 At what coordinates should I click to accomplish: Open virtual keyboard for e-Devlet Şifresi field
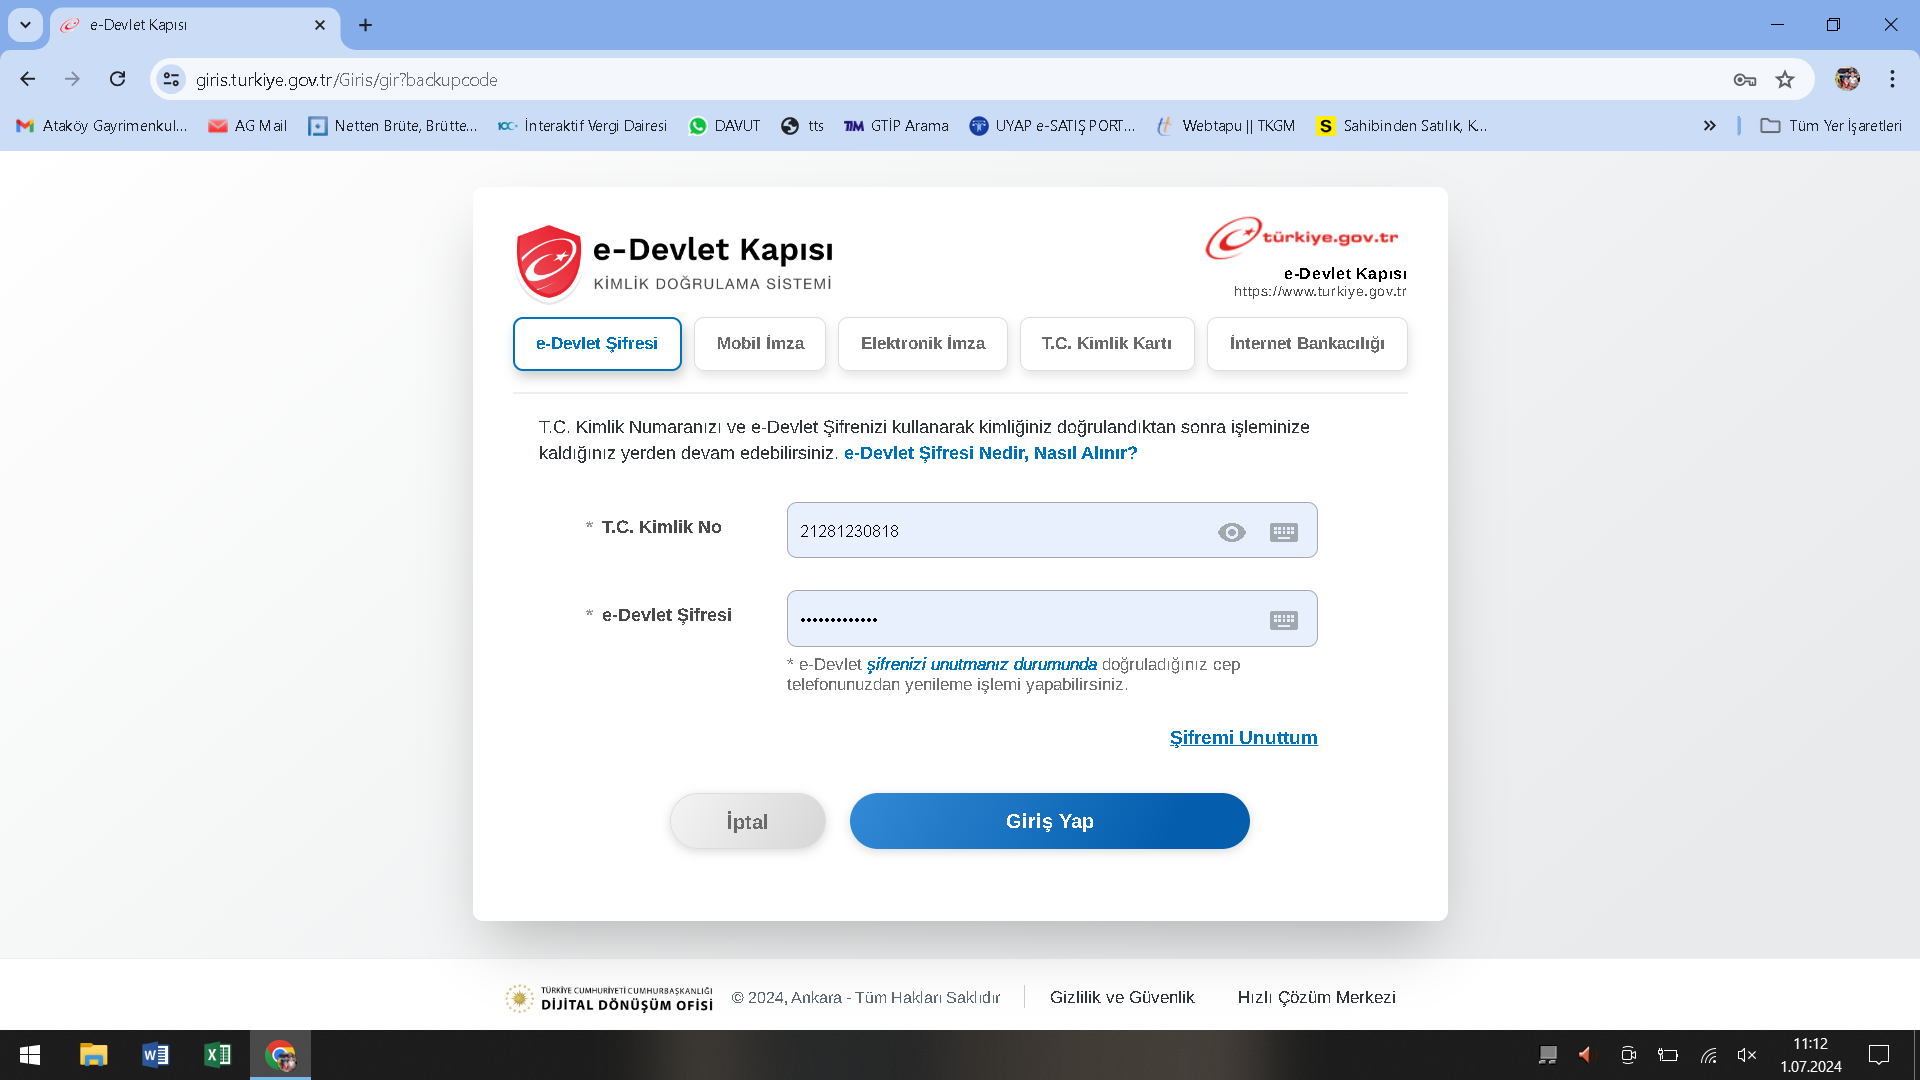point(1284,620)
